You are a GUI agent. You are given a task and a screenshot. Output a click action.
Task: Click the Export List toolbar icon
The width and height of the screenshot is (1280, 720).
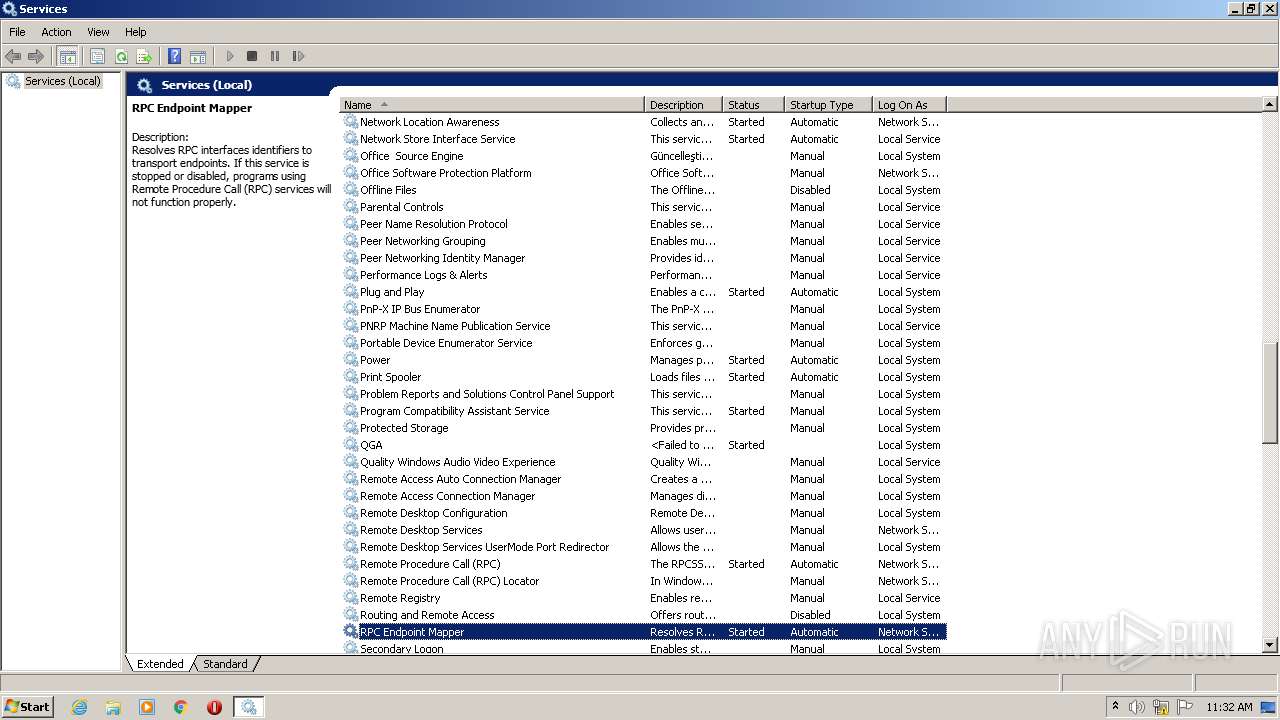(x=144, y=57)
